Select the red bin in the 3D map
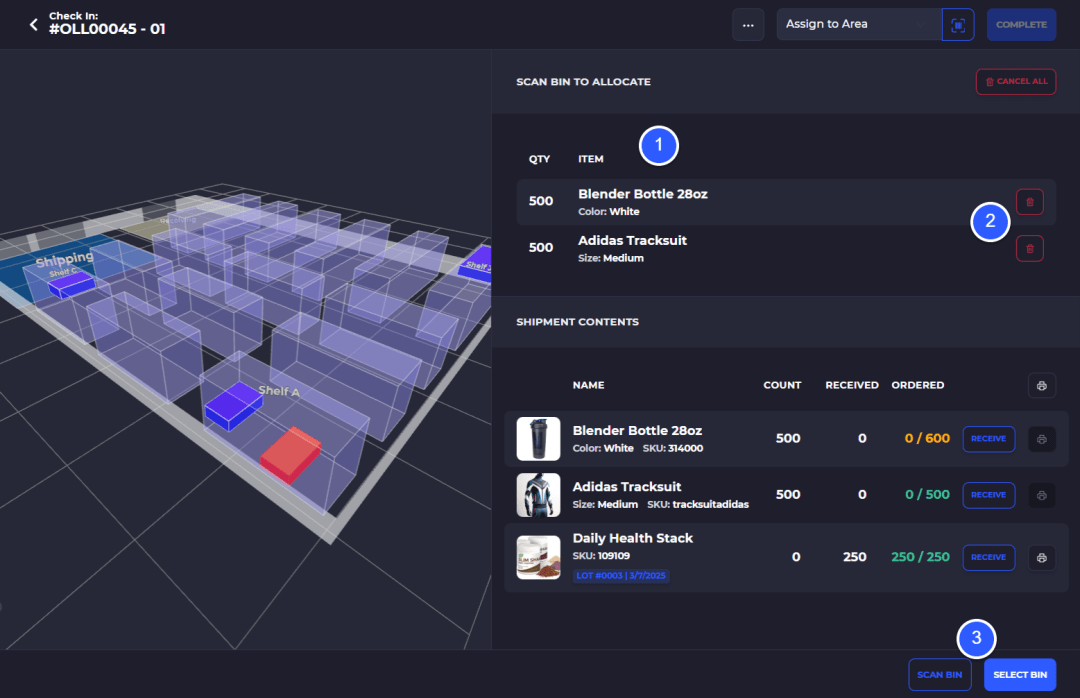The height and width of the screenshot is (698, 1080). [x=291, y=453]
